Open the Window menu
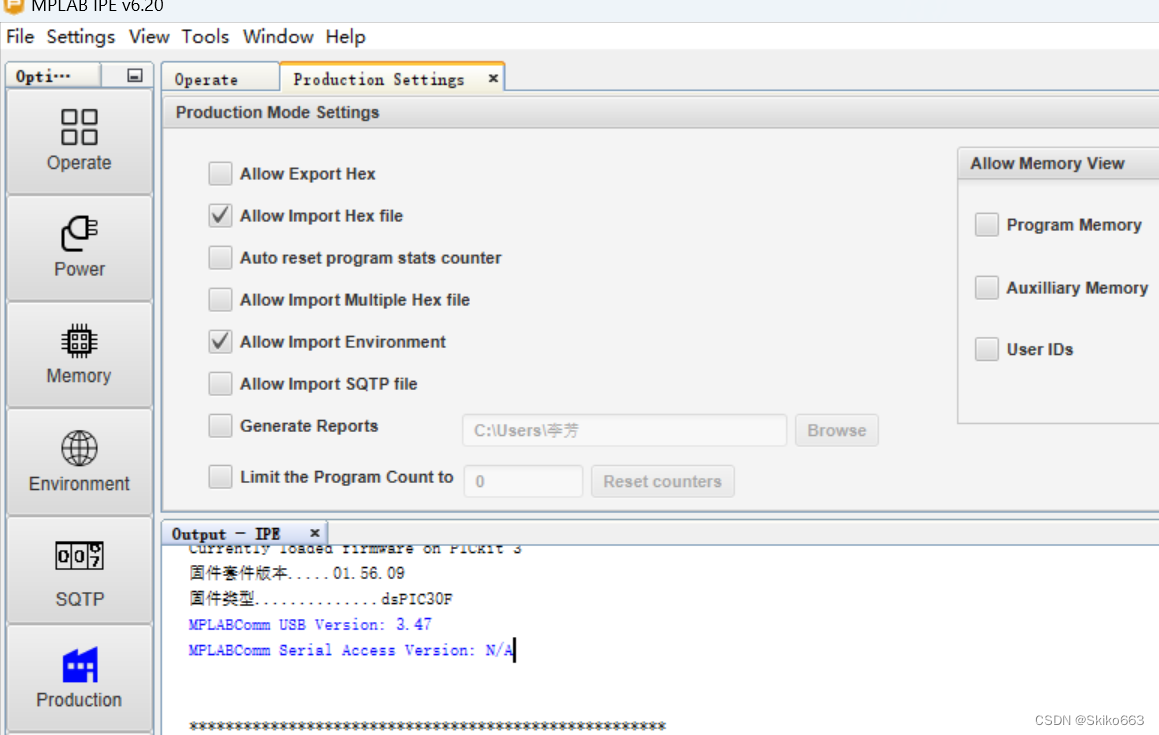 coord(278,36)
